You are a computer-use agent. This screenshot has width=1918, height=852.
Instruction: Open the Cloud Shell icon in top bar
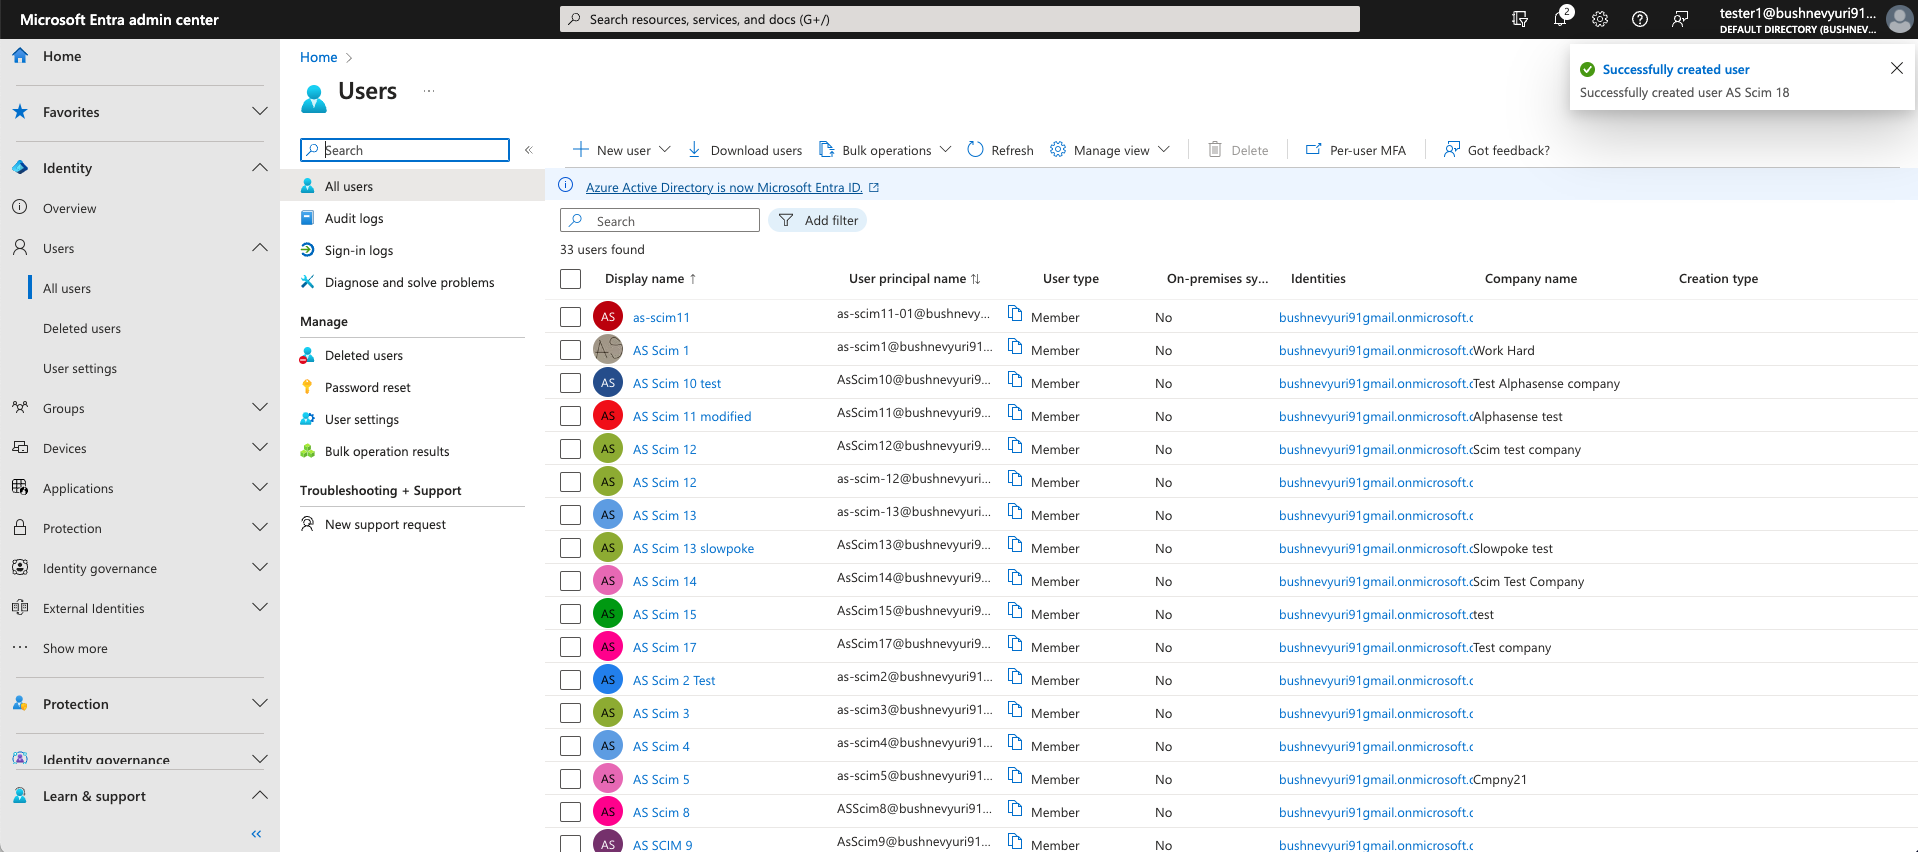pos(1520,19)
